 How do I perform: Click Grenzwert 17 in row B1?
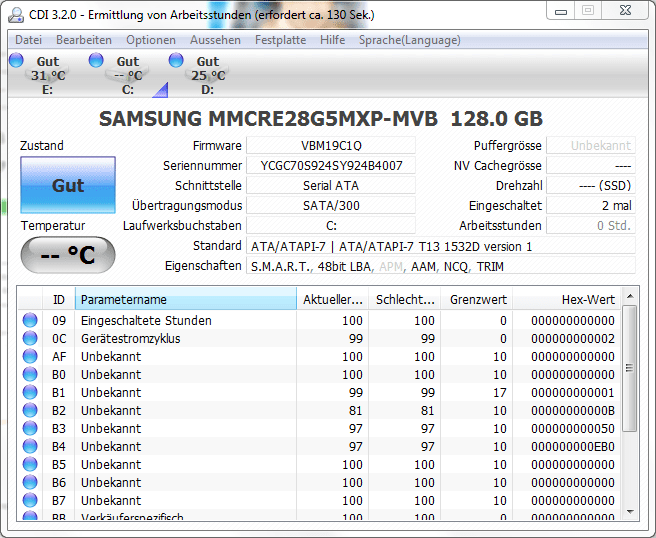(500, 393)
